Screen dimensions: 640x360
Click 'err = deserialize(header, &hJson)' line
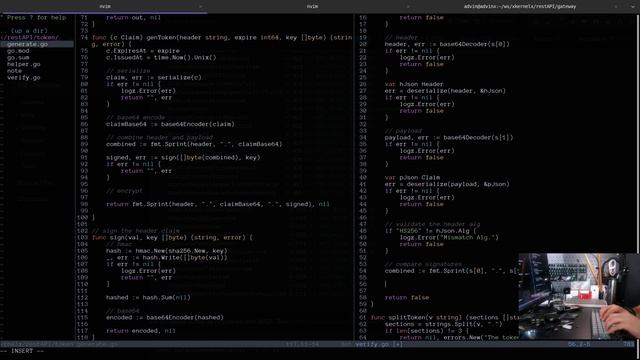pyautogui.click(x=445, y=91)
